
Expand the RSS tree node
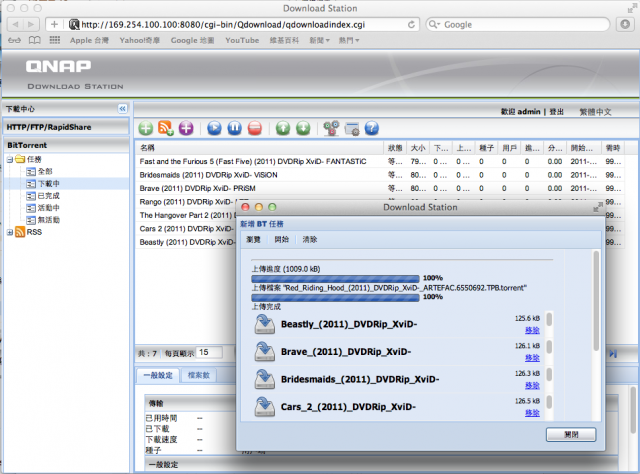tap(10, 232)
